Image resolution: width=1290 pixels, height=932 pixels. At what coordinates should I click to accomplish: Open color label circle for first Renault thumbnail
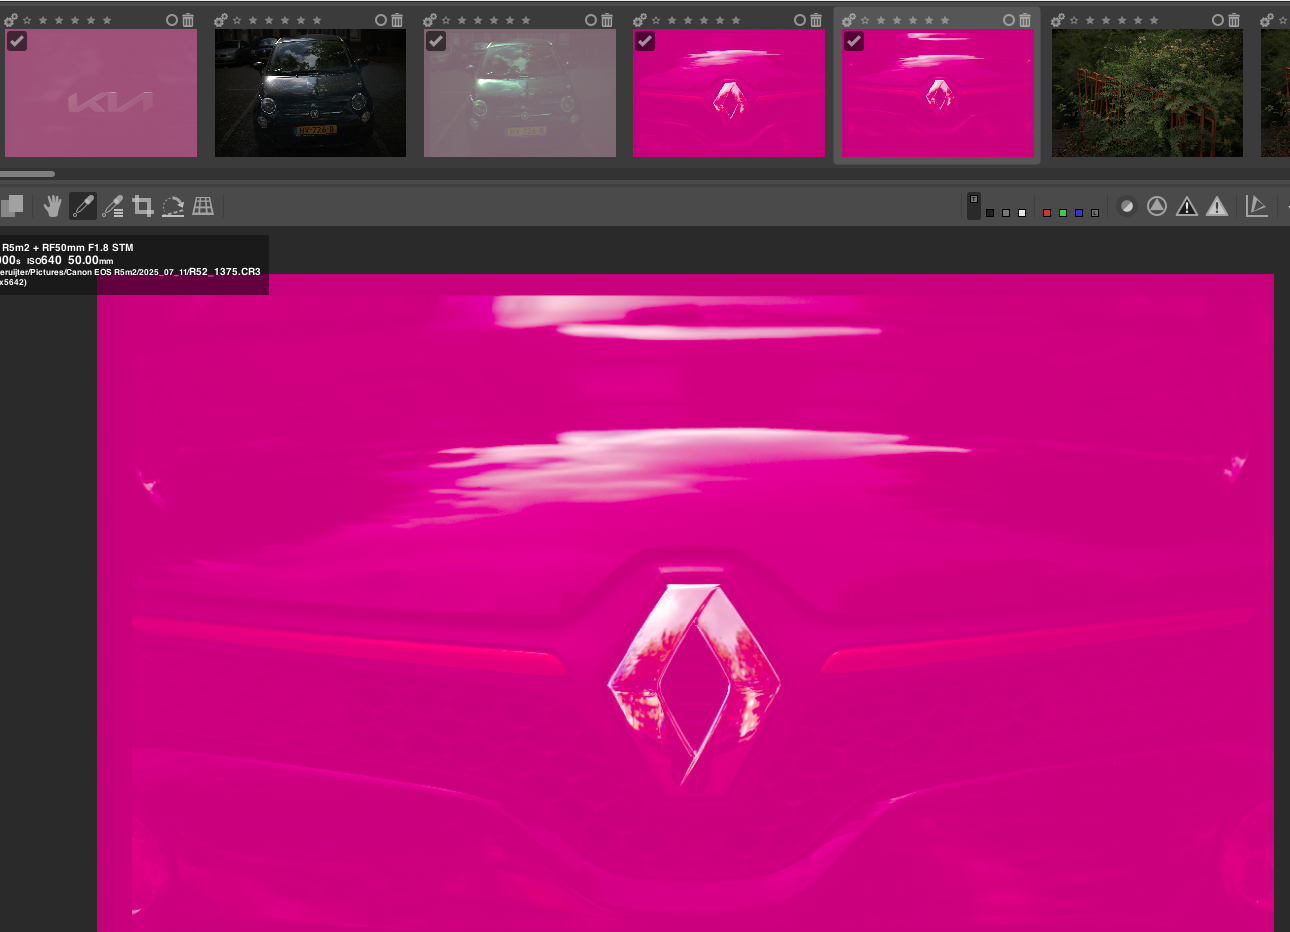click(800, 20)
